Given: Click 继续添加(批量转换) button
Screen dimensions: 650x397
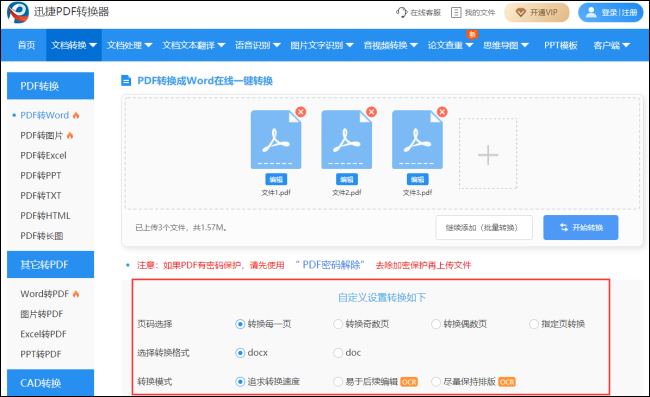Looking at the screenshot, I should 484,228.
